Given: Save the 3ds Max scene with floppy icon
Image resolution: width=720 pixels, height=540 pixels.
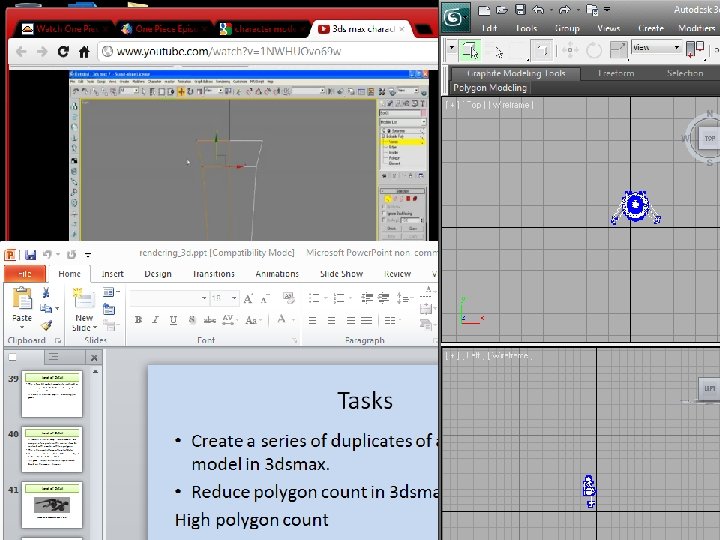Looking at the screenshot, I should point(520,10).
